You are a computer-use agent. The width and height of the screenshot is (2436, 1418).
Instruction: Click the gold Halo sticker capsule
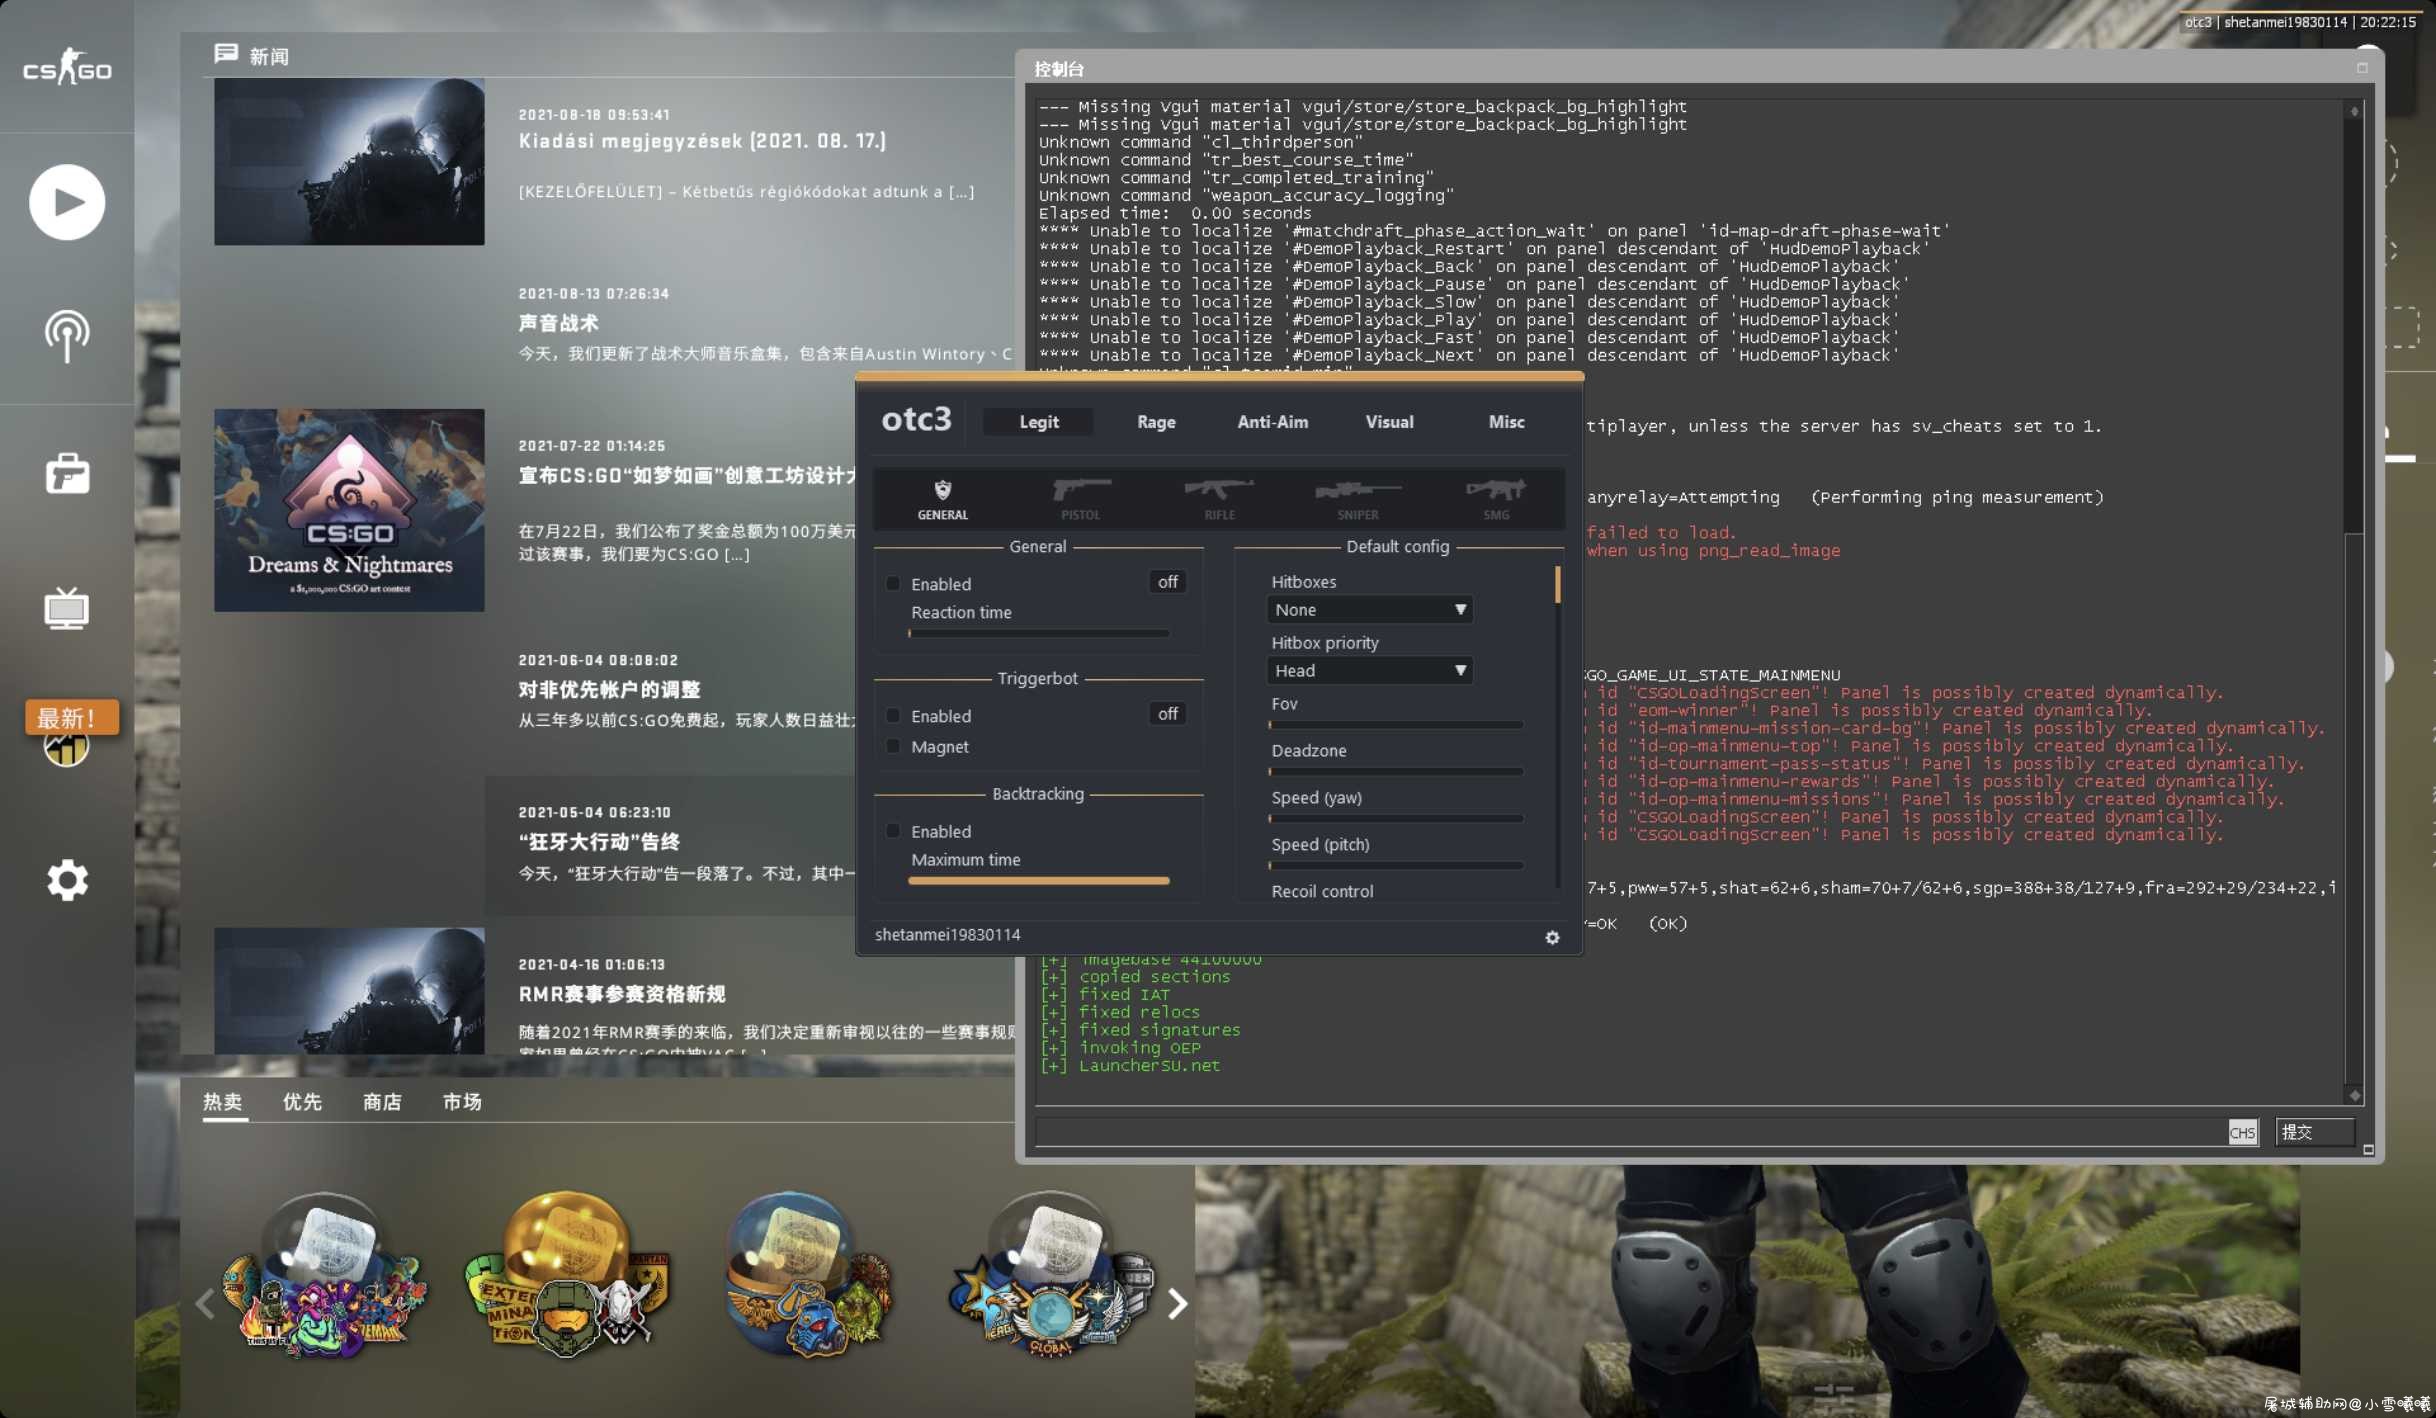click(567, 1275)
